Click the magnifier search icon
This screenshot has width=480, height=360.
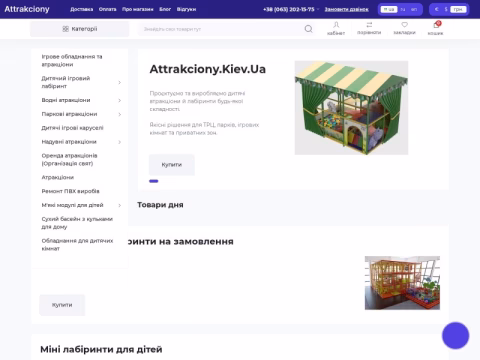coord(309,29)
